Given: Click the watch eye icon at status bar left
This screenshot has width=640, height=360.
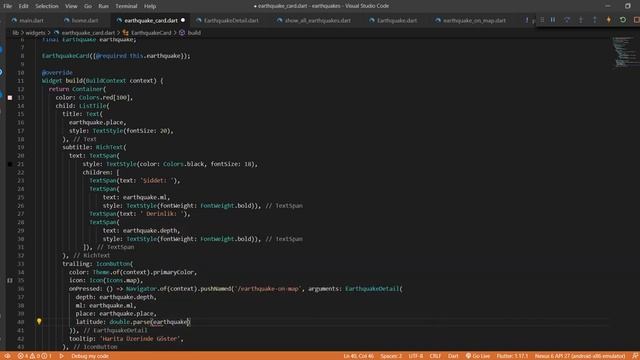Looking at the screenshot, I should (7, 356).
